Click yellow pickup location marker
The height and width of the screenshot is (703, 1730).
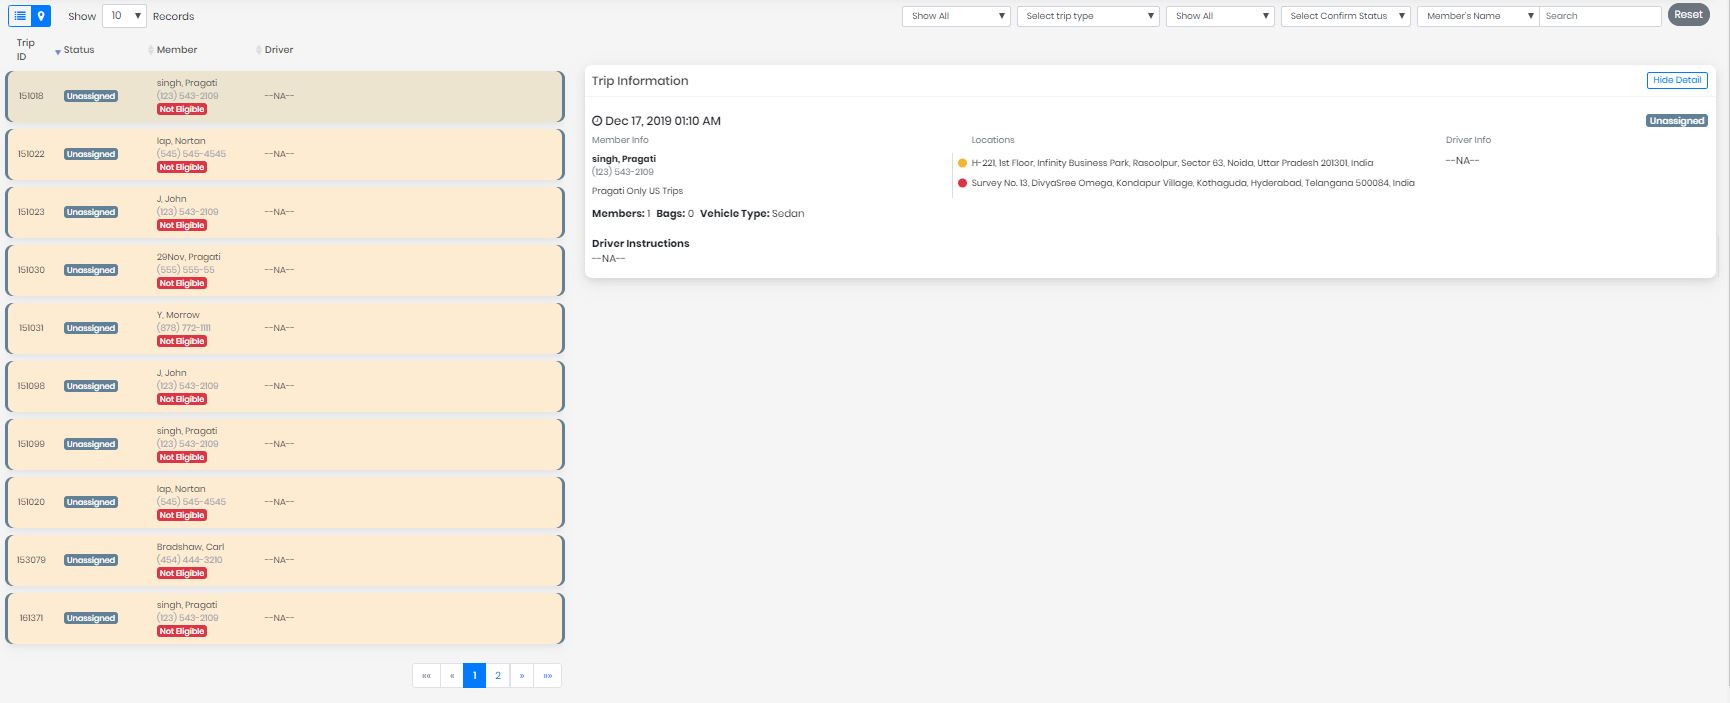click(962, 163)
